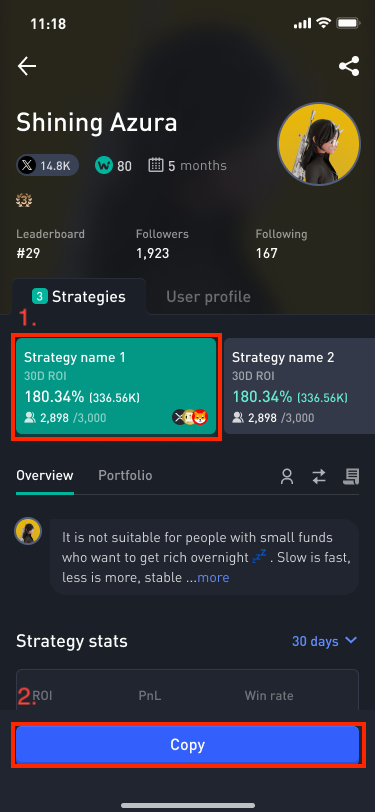This screenshot has height=812, width=375.
Task: Expand the 30 days period dropdown
Action: [324, 641]
